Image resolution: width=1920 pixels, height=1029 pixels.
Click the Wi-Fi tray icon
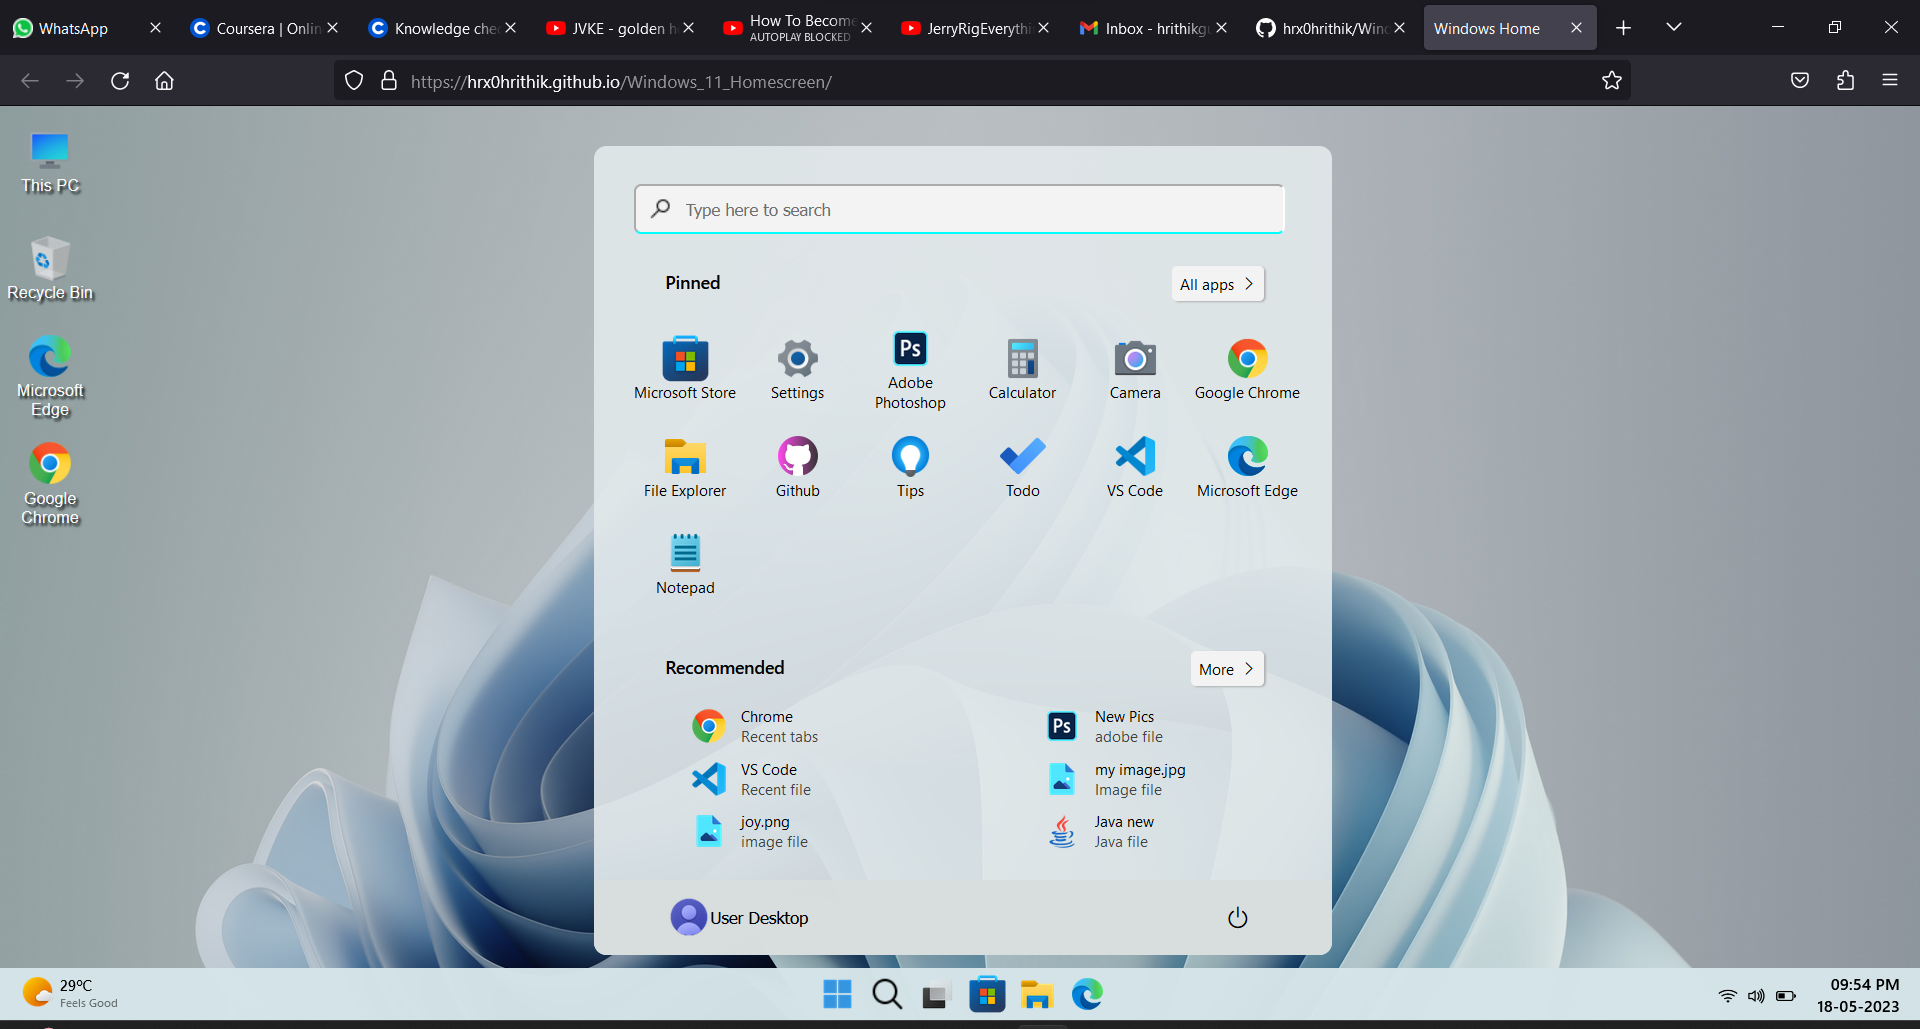pos(1727,996)
